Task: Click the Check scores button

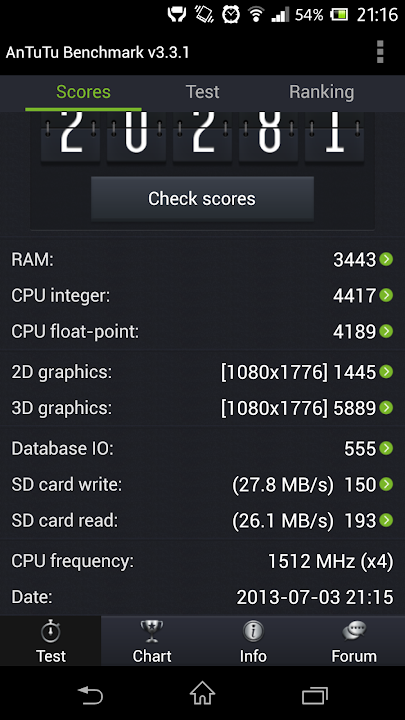Action: [202, 198]
